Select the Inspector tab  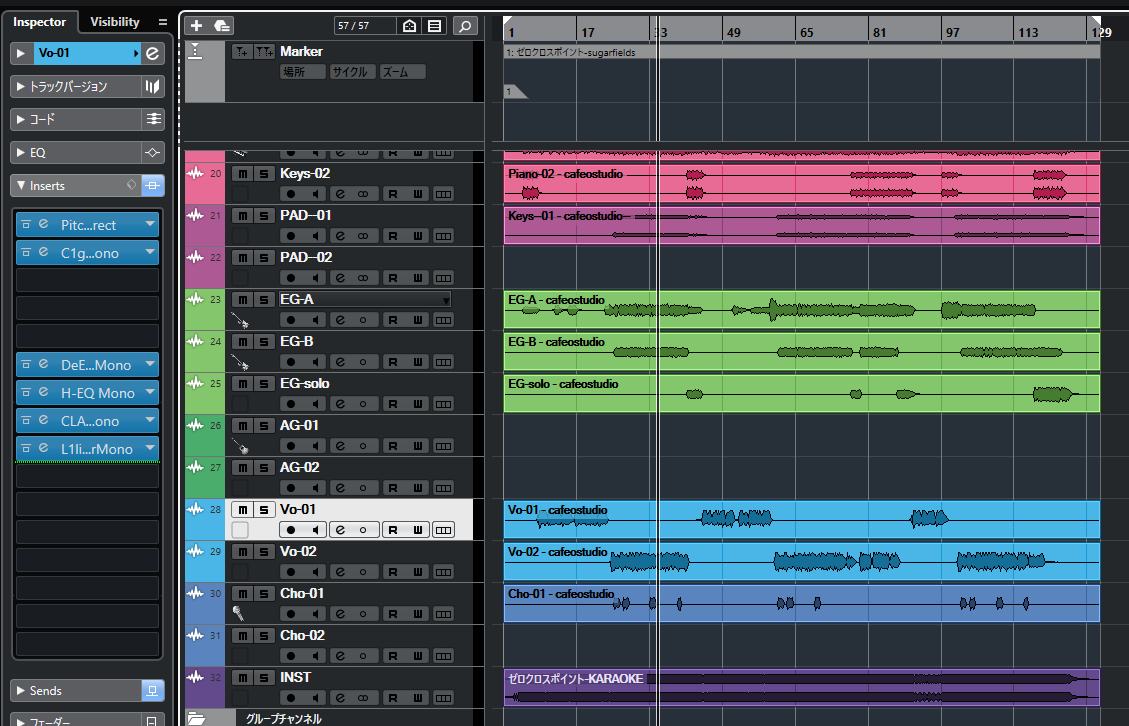(x=40, y=22)
